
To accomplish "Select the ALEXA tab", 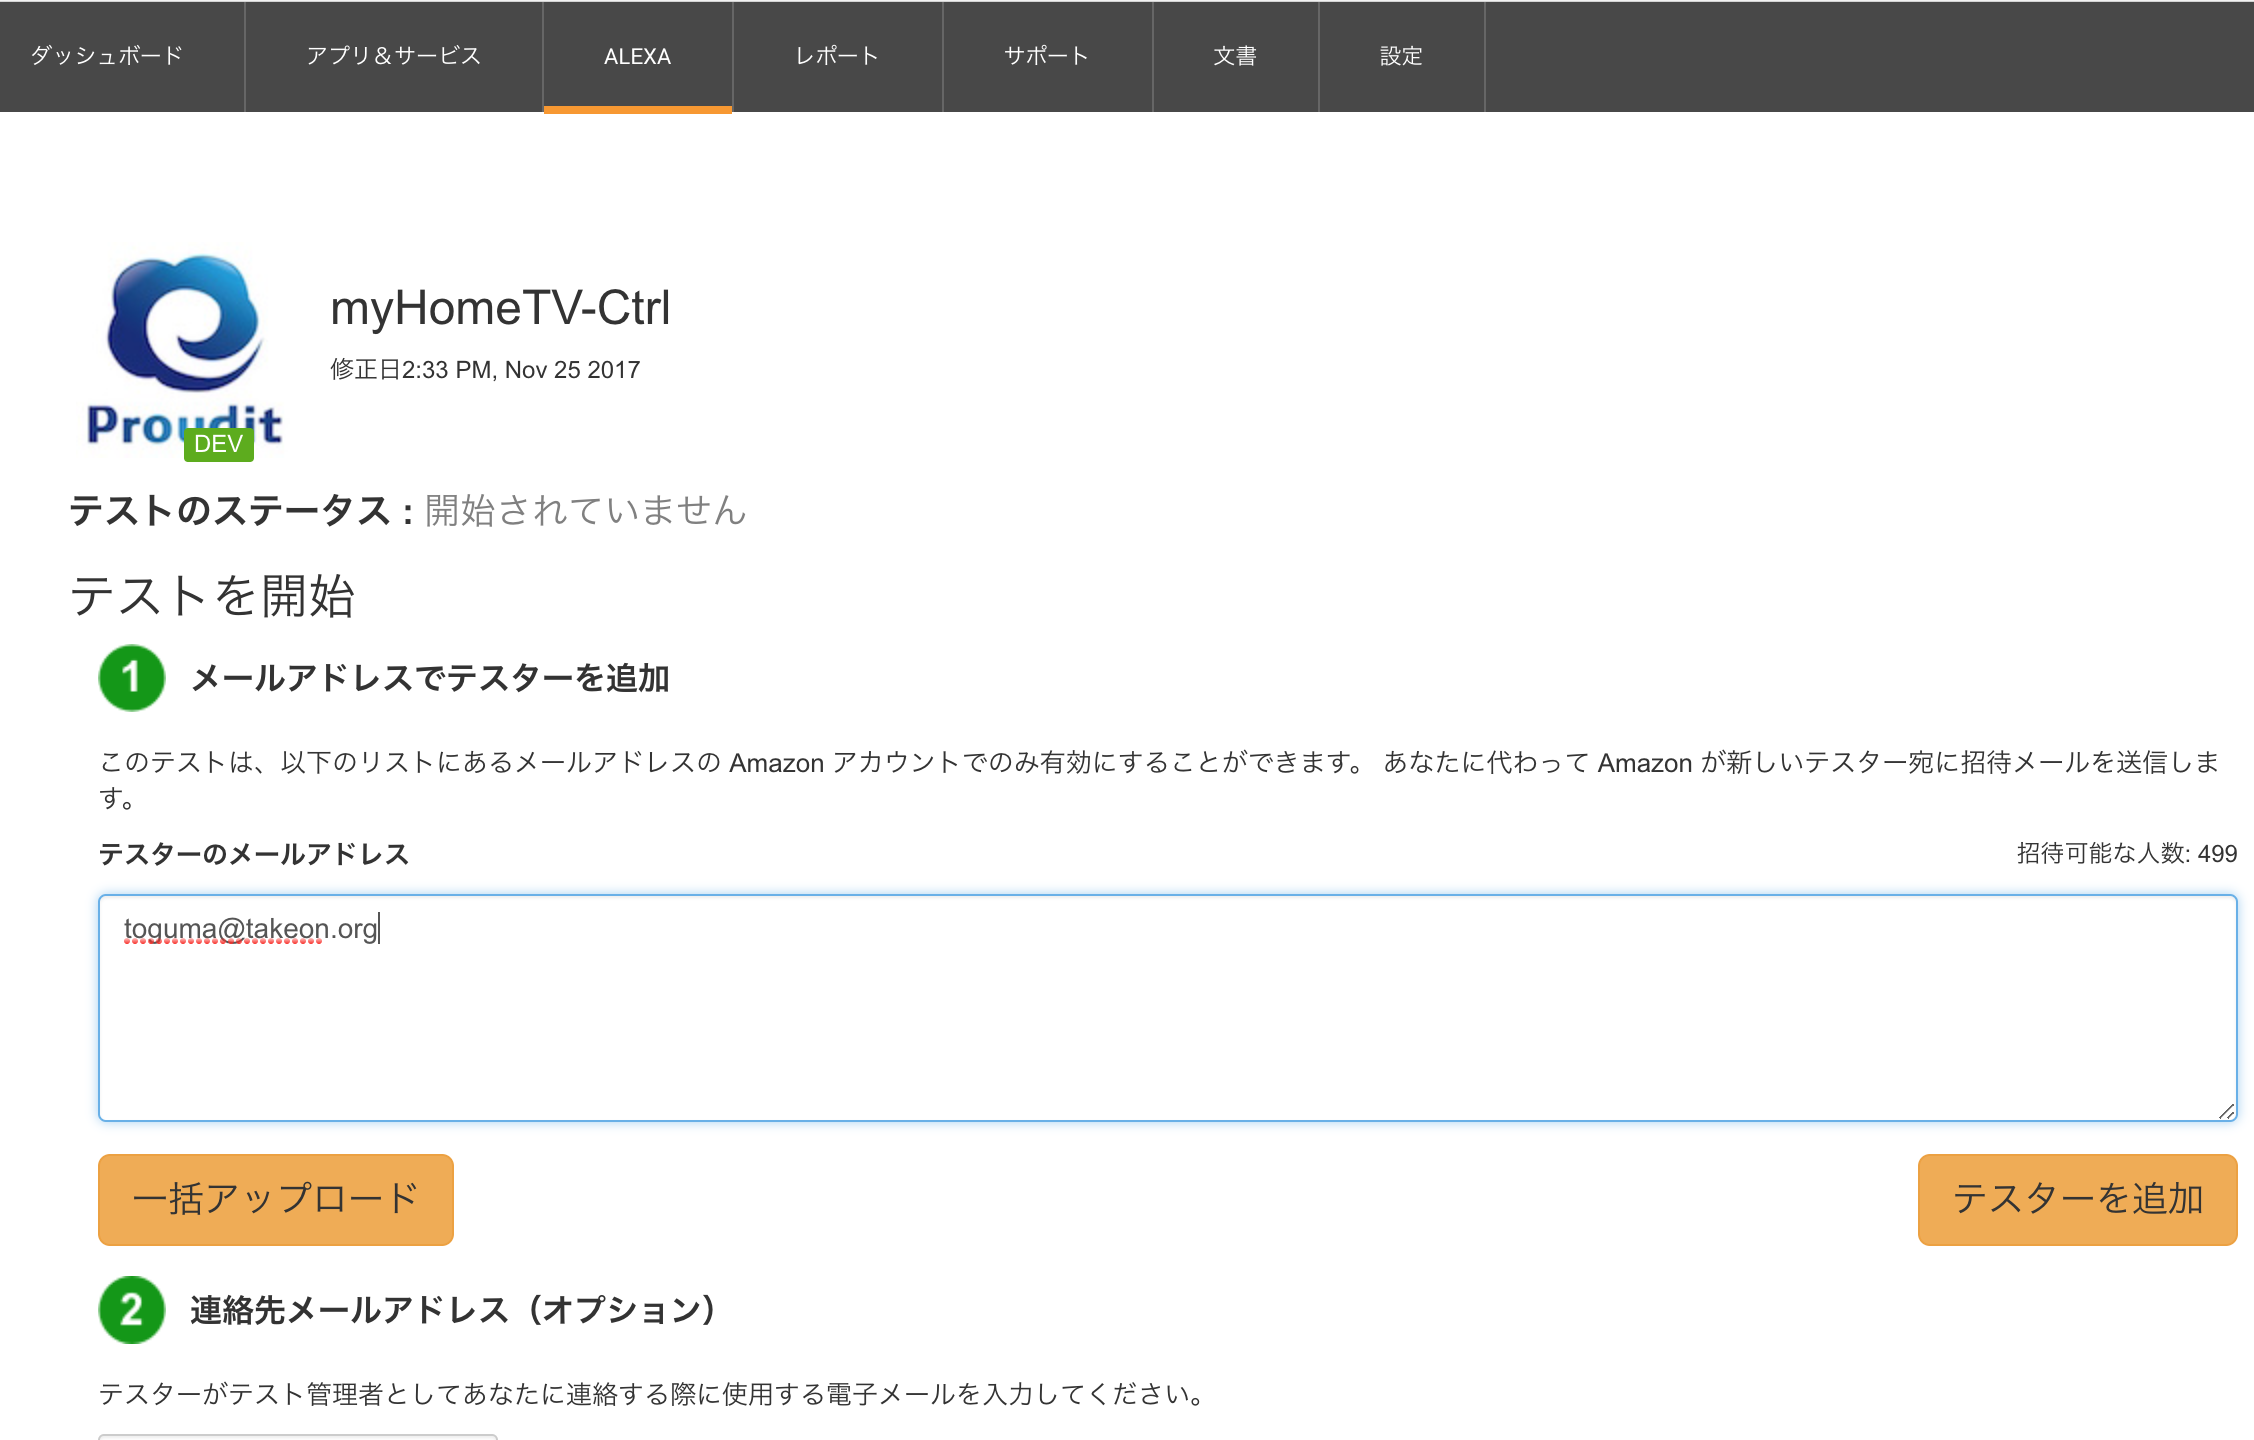I will click(638, 56).
